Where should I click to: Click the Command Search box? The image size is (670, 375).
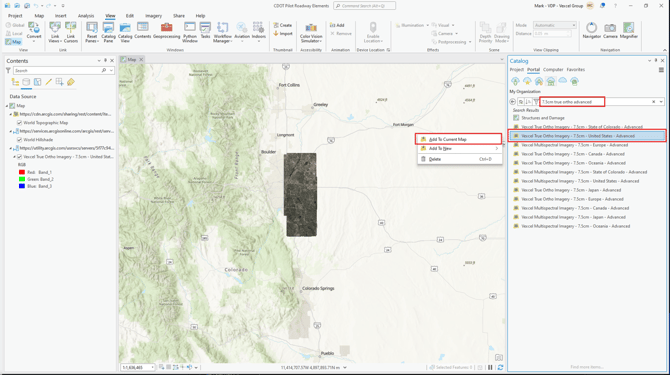point(364,6)
